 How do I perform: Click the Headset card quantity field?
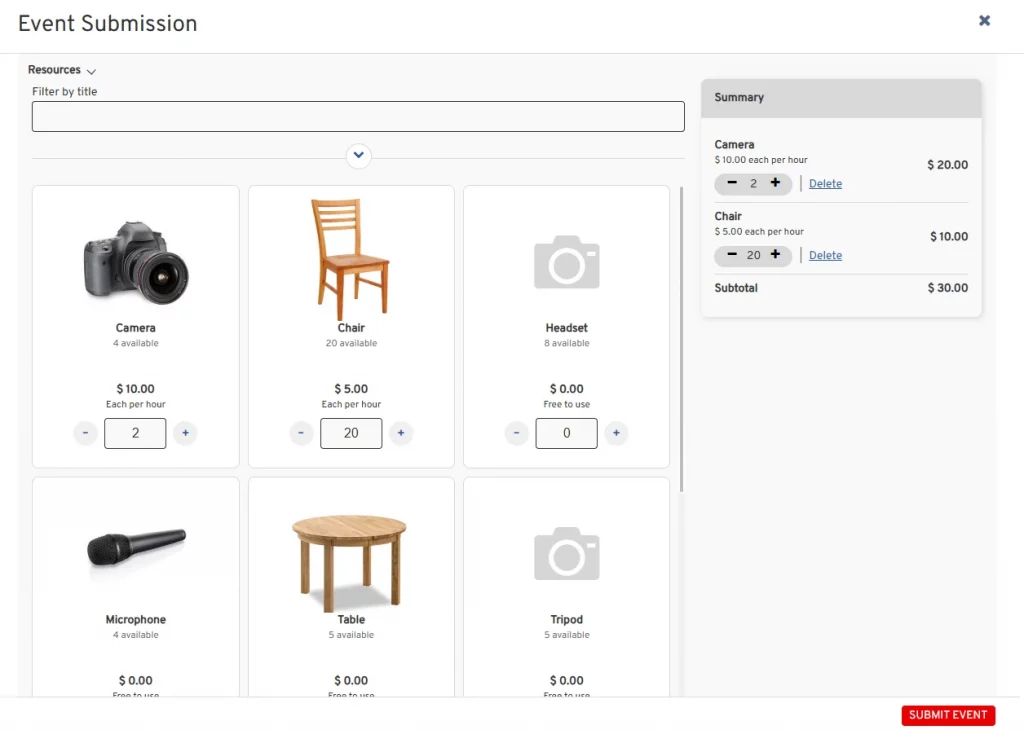point(566,433)
